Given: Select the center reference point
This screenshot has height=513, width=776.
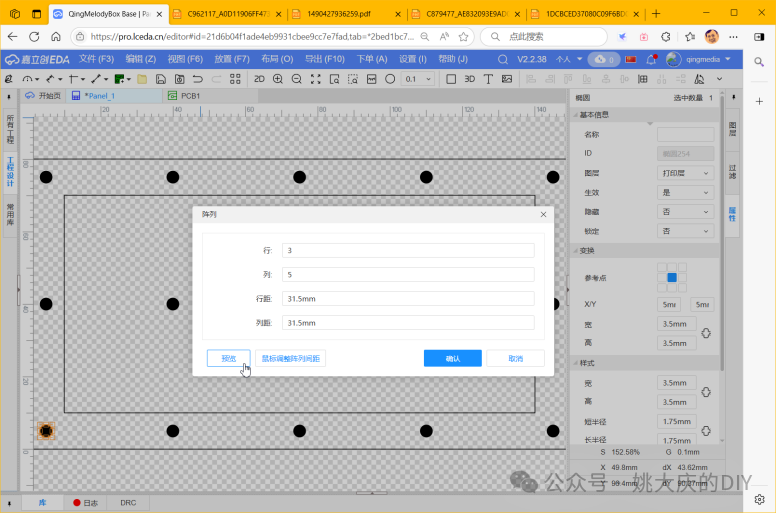Looking at the screenshot, I should (x=672, y=277).
